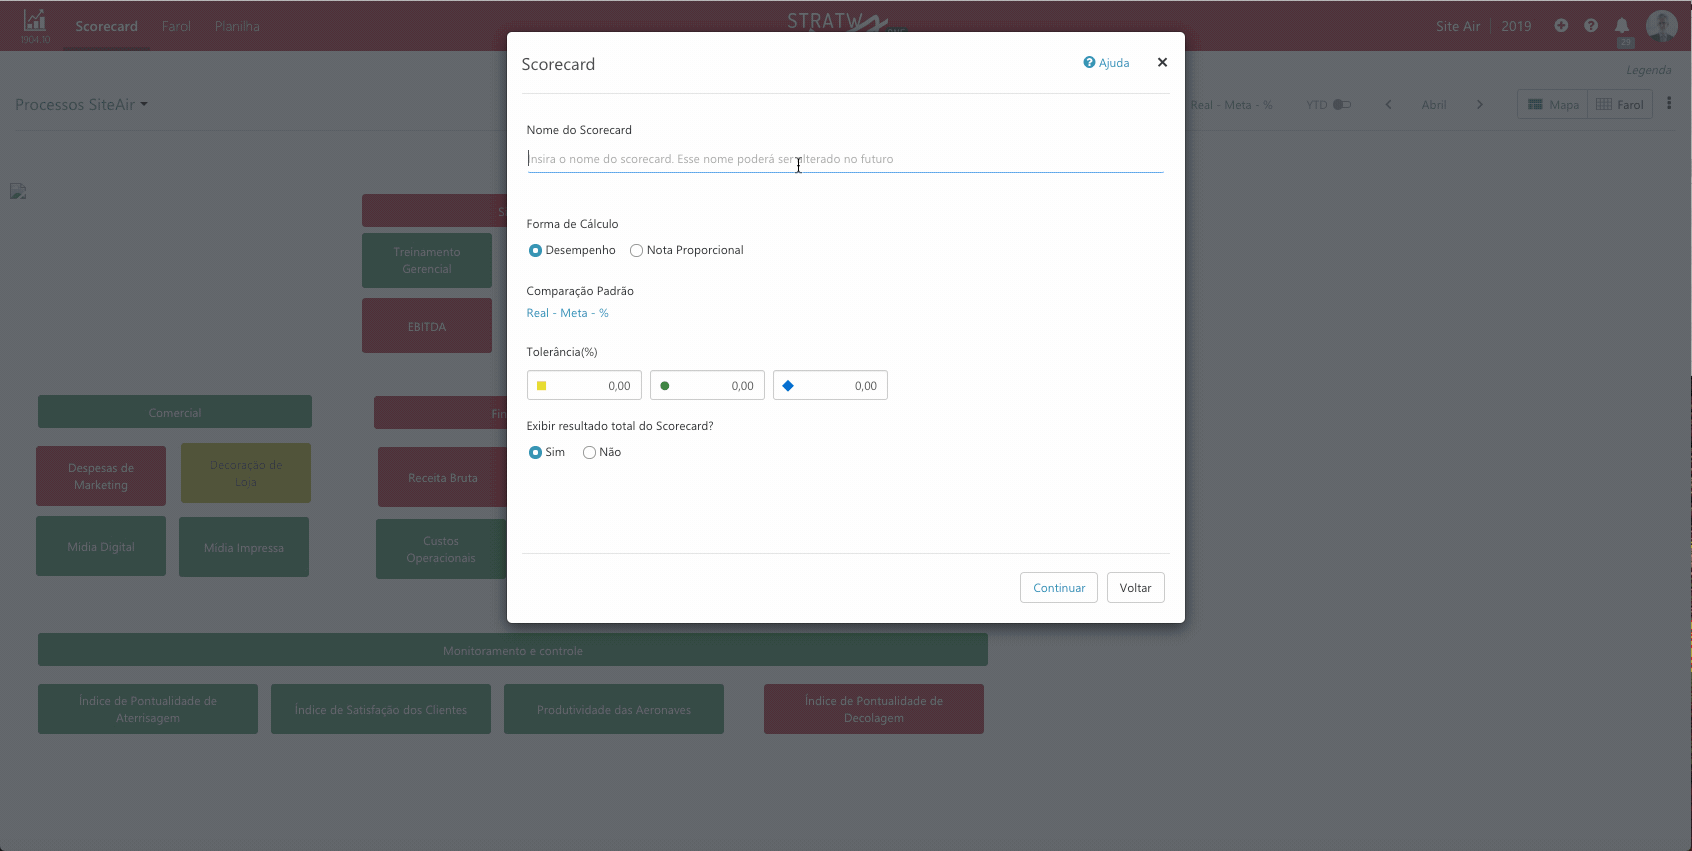Open the vertical three-dots options menu
This screenshot has width=1692, height=851.
(x=1669, y=103)
